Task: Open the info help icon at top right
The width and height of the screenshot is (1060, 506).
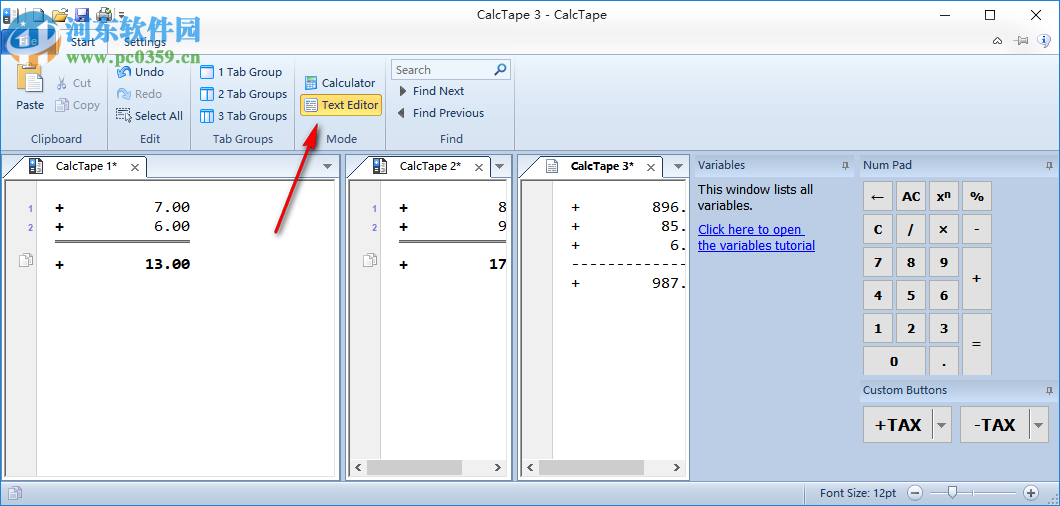Action: [1042, 41]
